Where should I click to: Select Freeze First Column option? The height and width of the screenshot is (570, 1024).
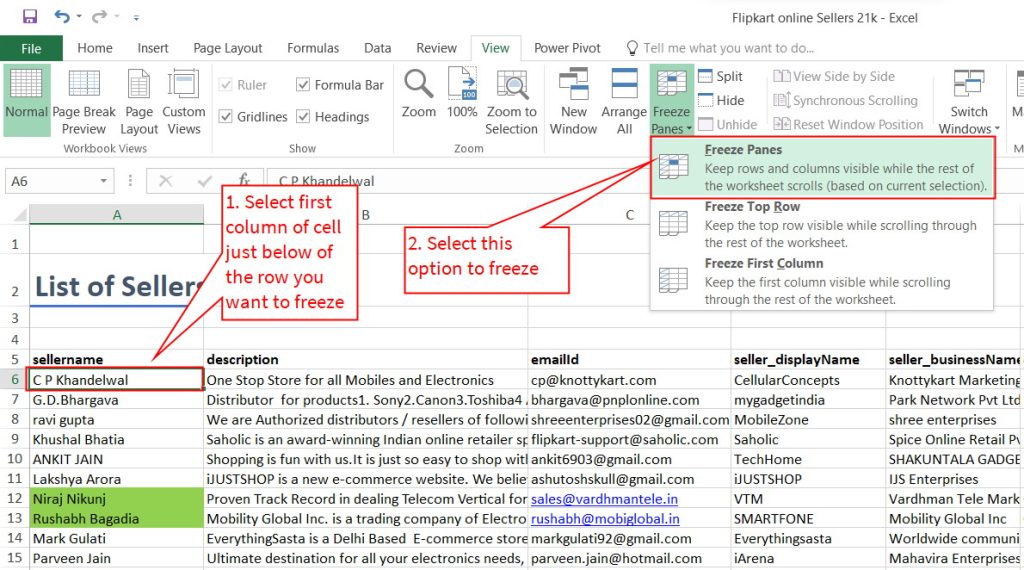click(x=823, y=281)
